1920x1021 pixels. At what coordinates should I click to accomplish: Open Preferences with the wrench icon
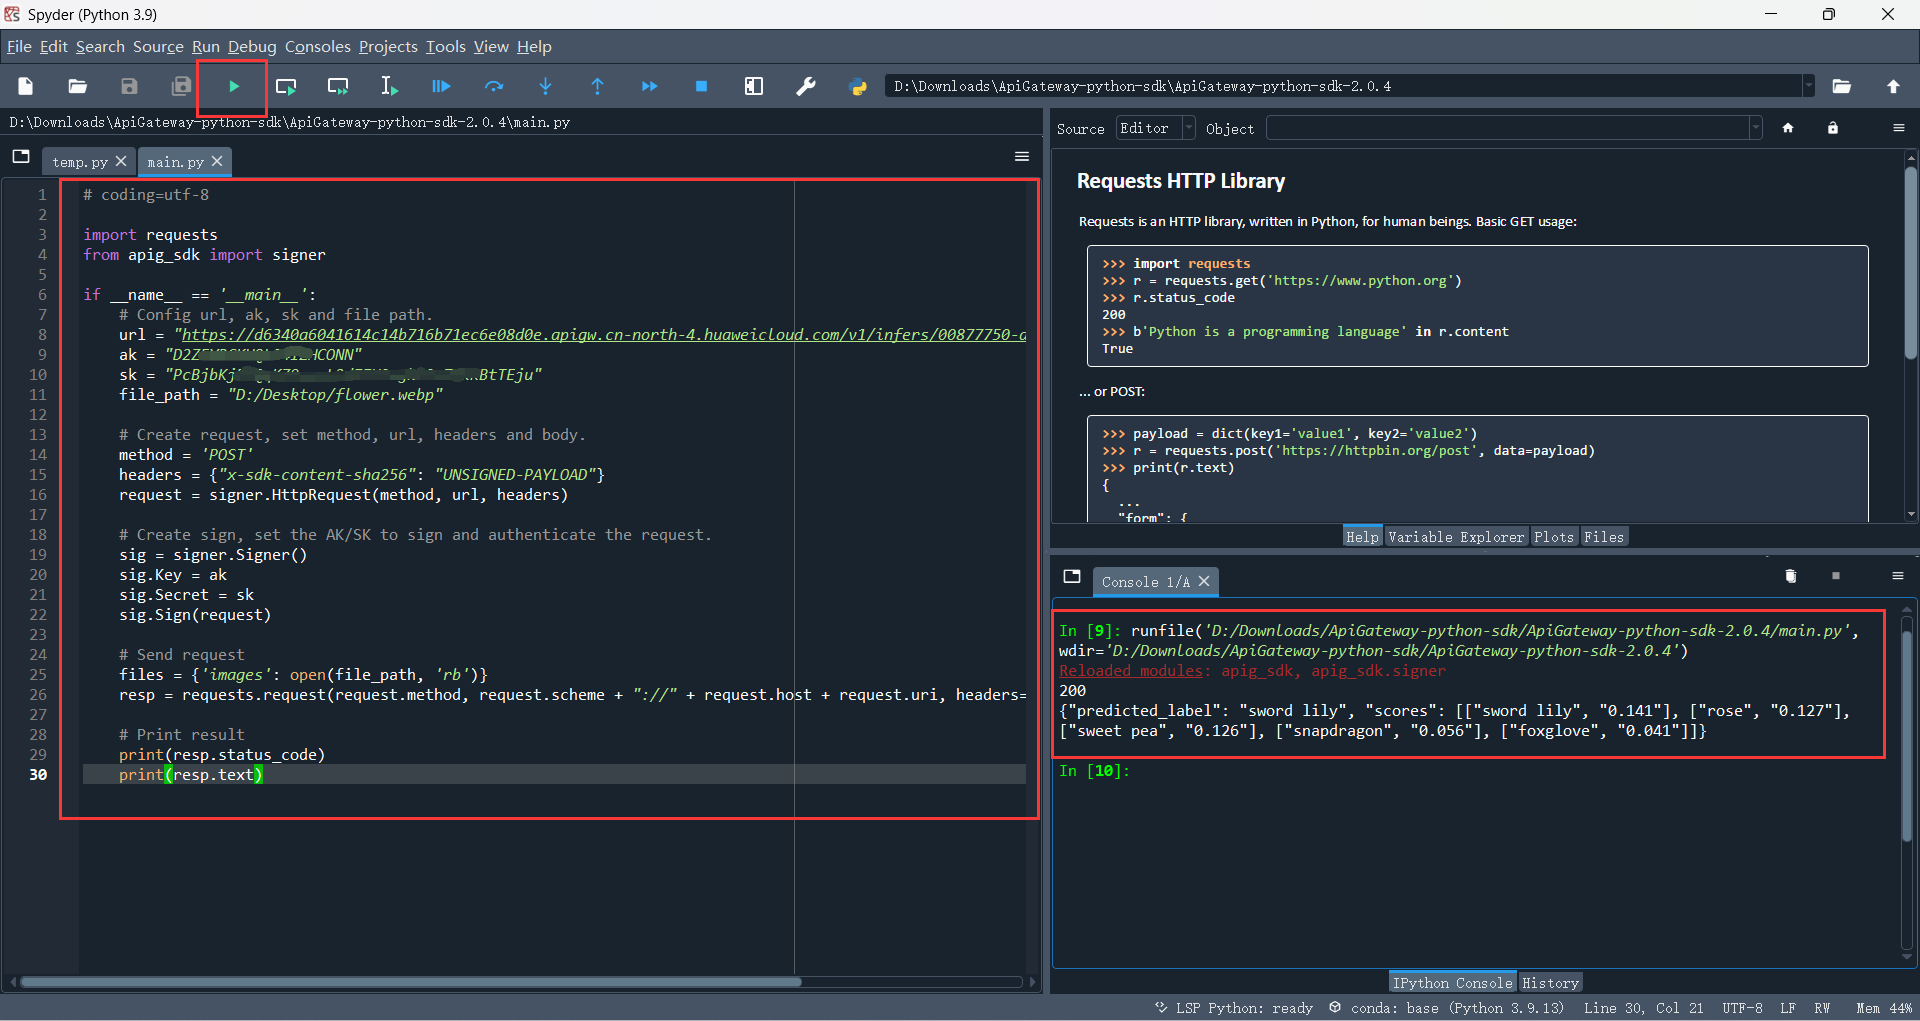point(805,87)
